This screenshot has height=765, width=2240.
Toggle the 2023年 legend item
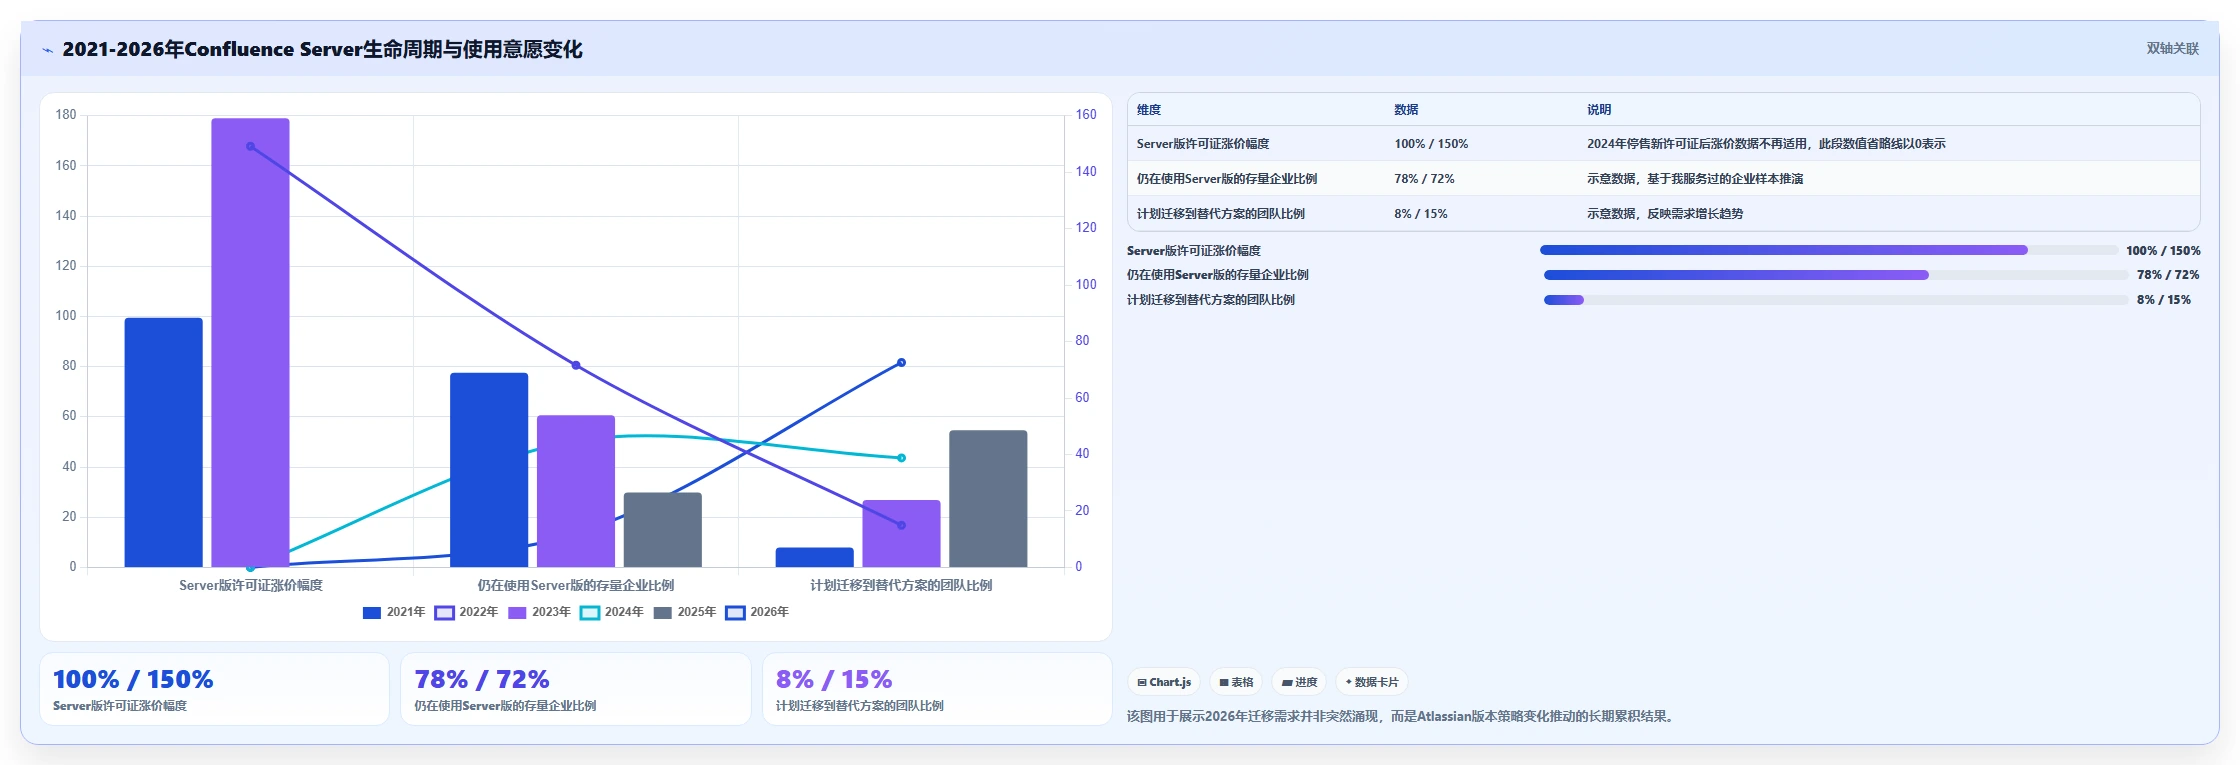coord(539,612)
